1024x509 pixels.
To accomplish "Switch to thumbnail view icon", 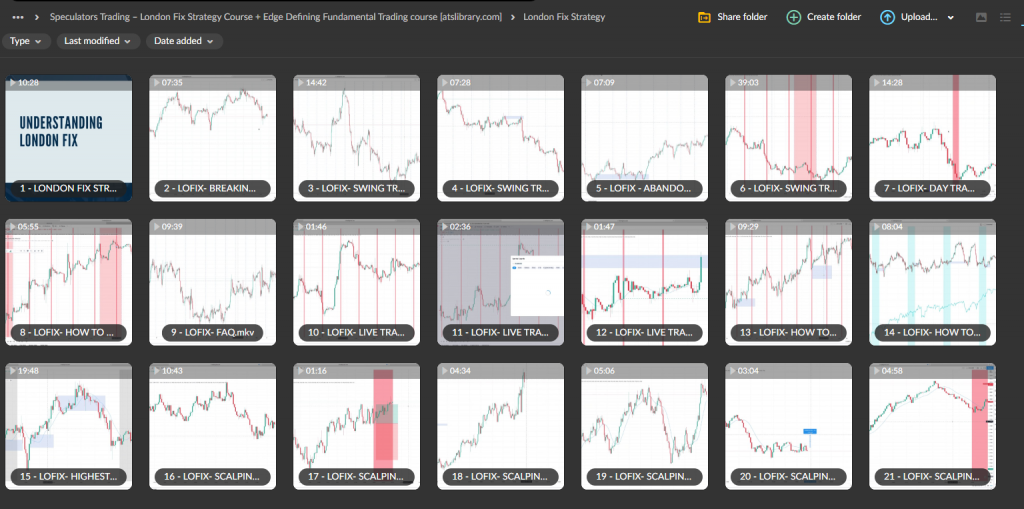I will (981, 18).
